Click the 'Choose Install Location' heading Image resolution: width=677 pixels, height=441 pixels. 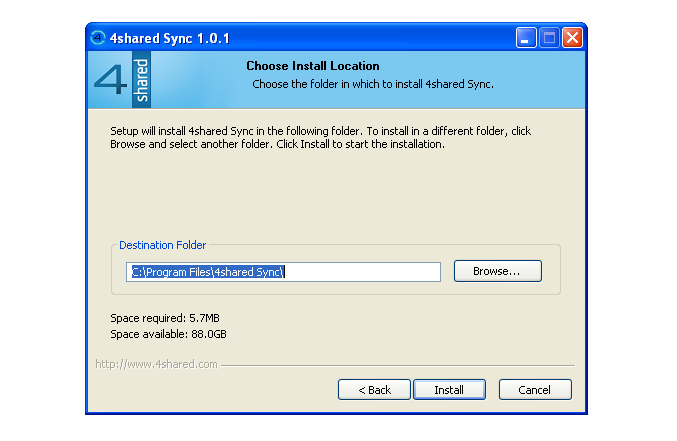pyautogui.click(x=312, y=67)
